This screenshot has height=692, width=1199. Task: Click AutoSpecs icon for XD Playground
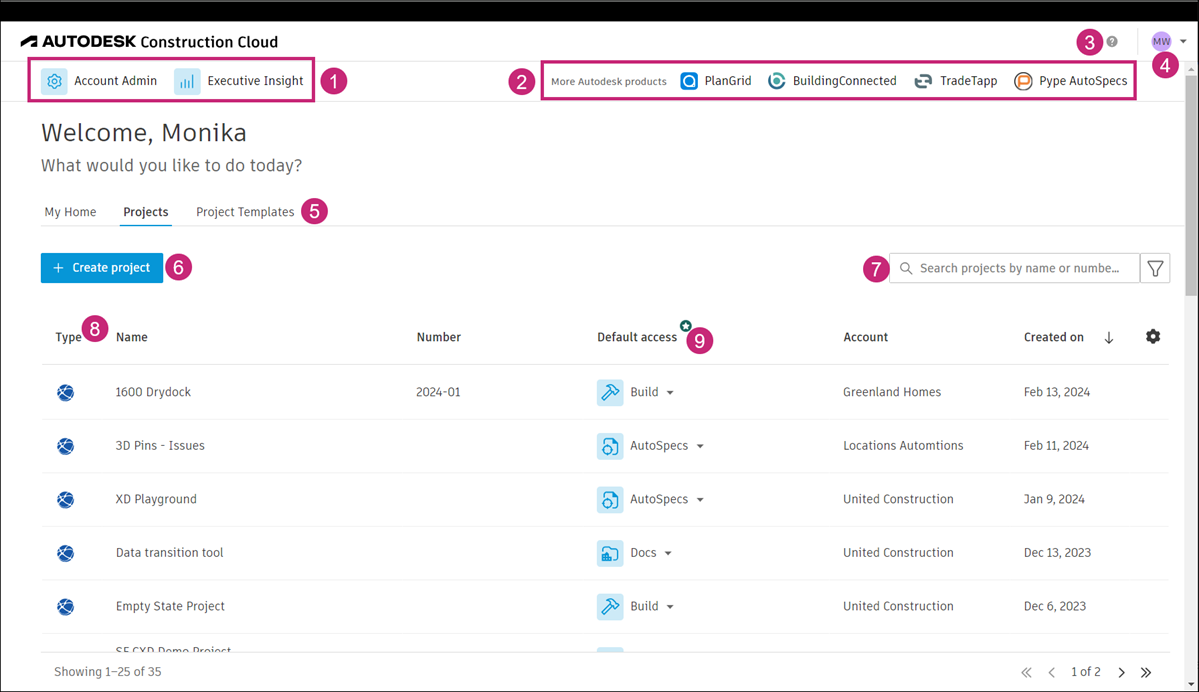610,499
